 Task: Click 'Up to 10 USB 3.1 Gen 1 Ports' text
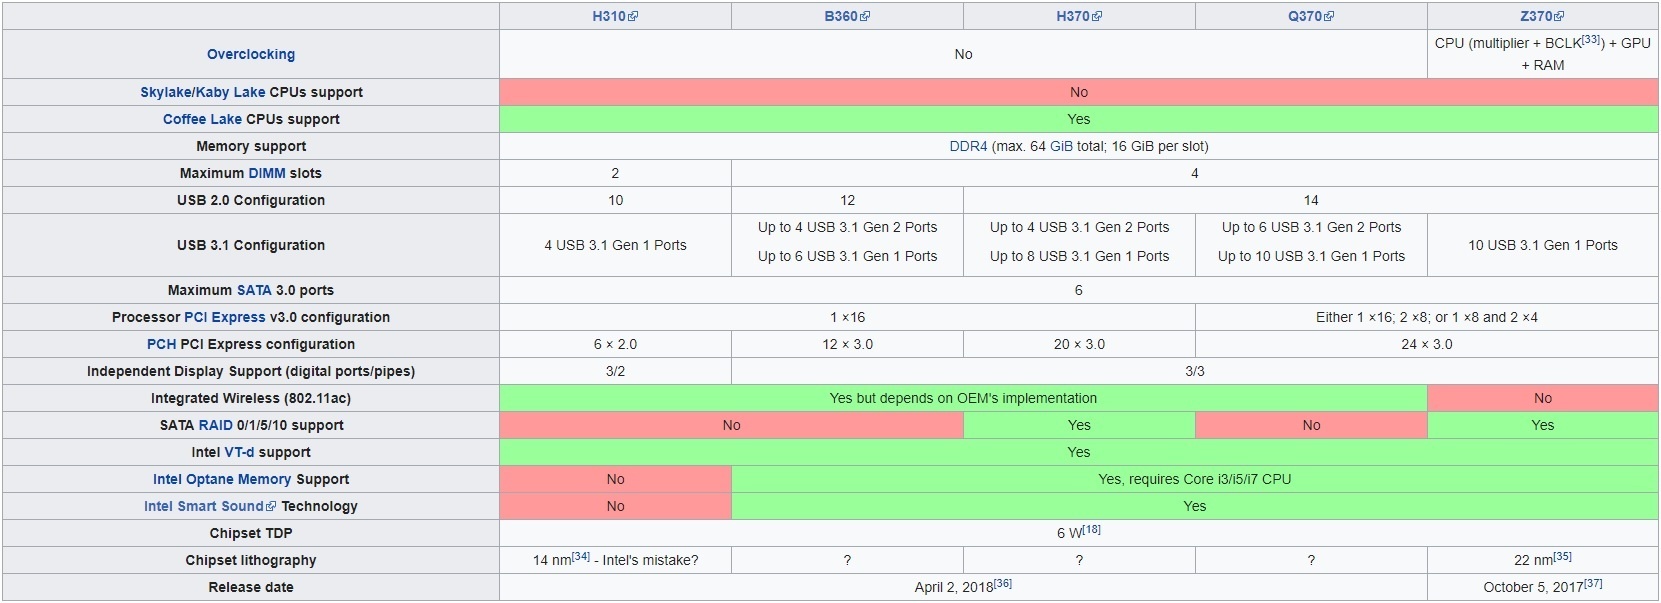coord(1311,256)
